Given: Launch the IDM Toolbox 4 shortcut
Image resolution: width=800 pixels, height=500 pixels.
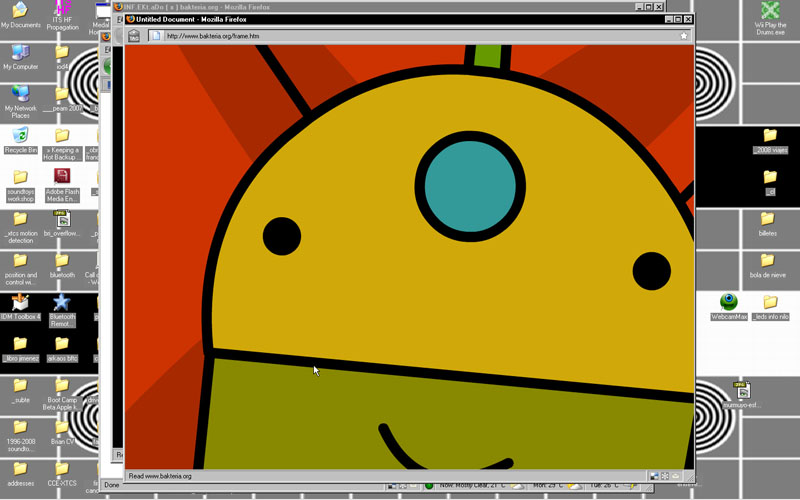Looking at the screenshot, I should click(20, 302).
